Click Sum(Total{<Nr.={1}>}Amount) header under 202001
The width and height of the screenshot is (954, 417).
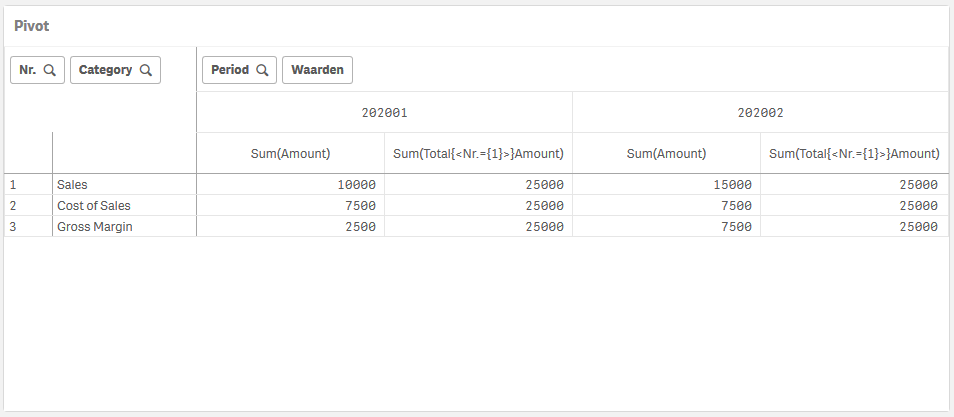tap(478, 153)
